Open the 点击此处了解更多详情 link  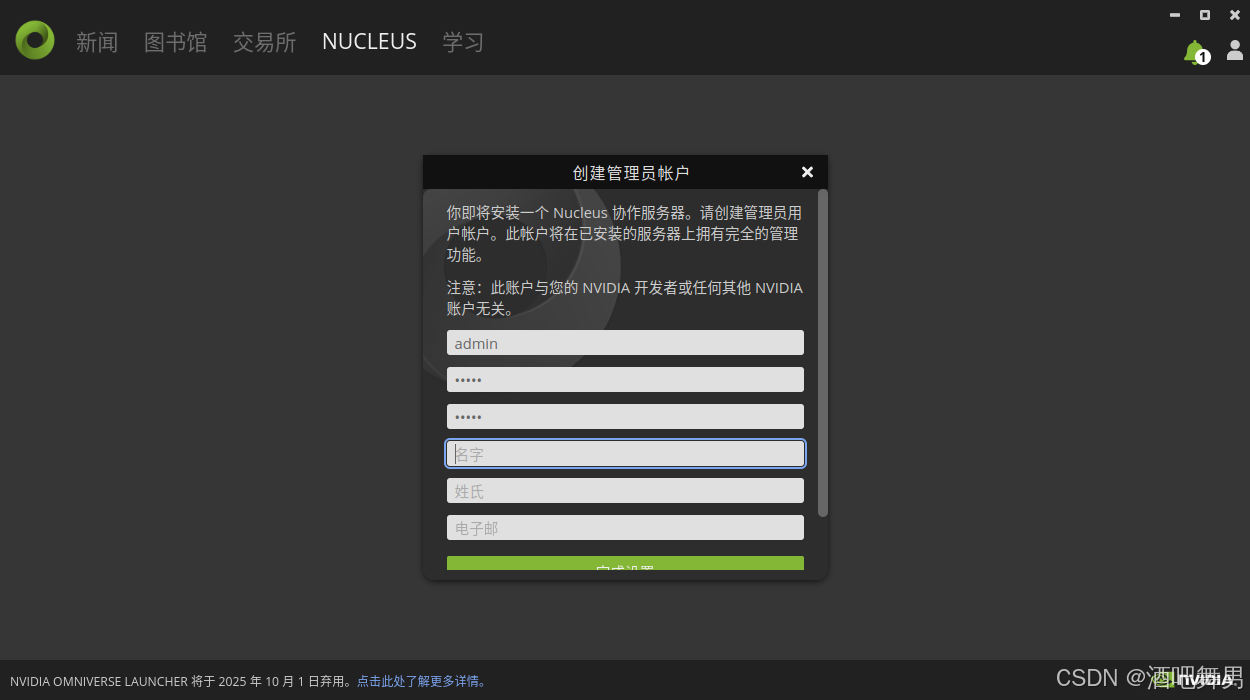point(422,682)
